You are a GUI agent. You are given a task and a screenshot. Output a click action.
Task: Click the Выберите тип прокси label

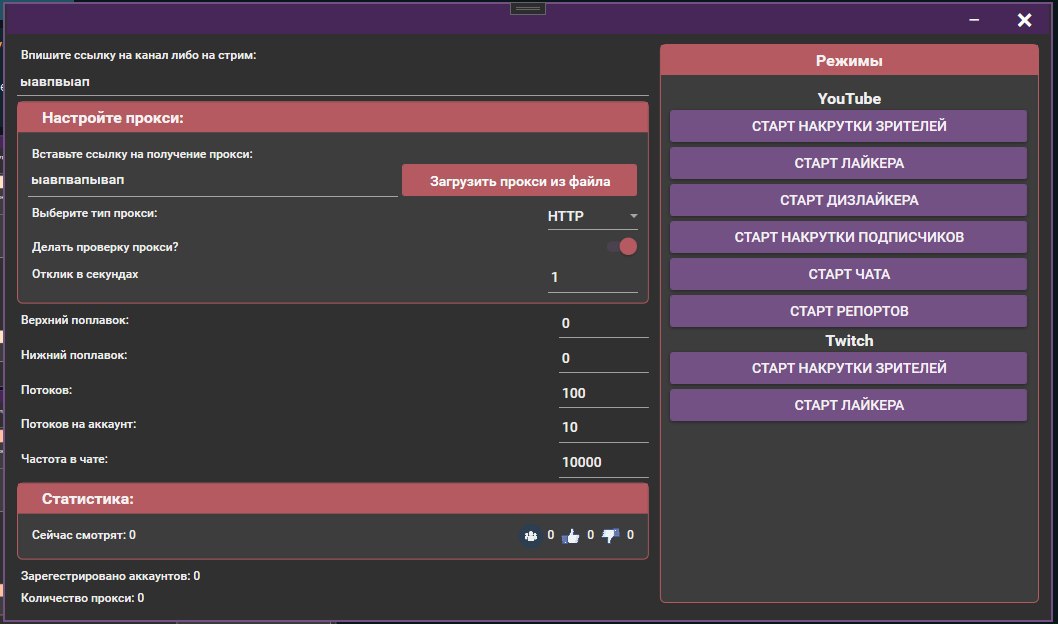(x=94, y=213)
